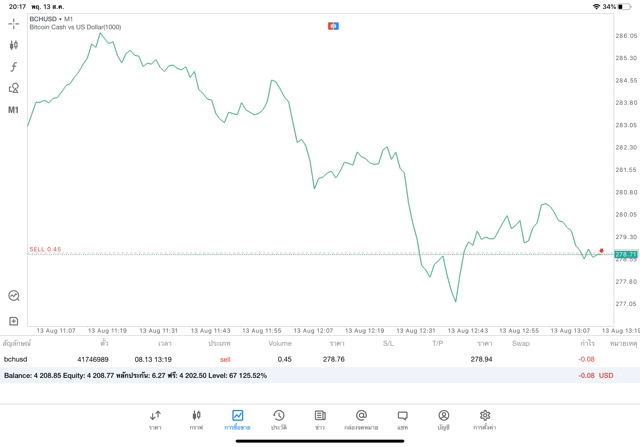Open the News tab
This screenshot has width=640, height=447.
[319, 419]
